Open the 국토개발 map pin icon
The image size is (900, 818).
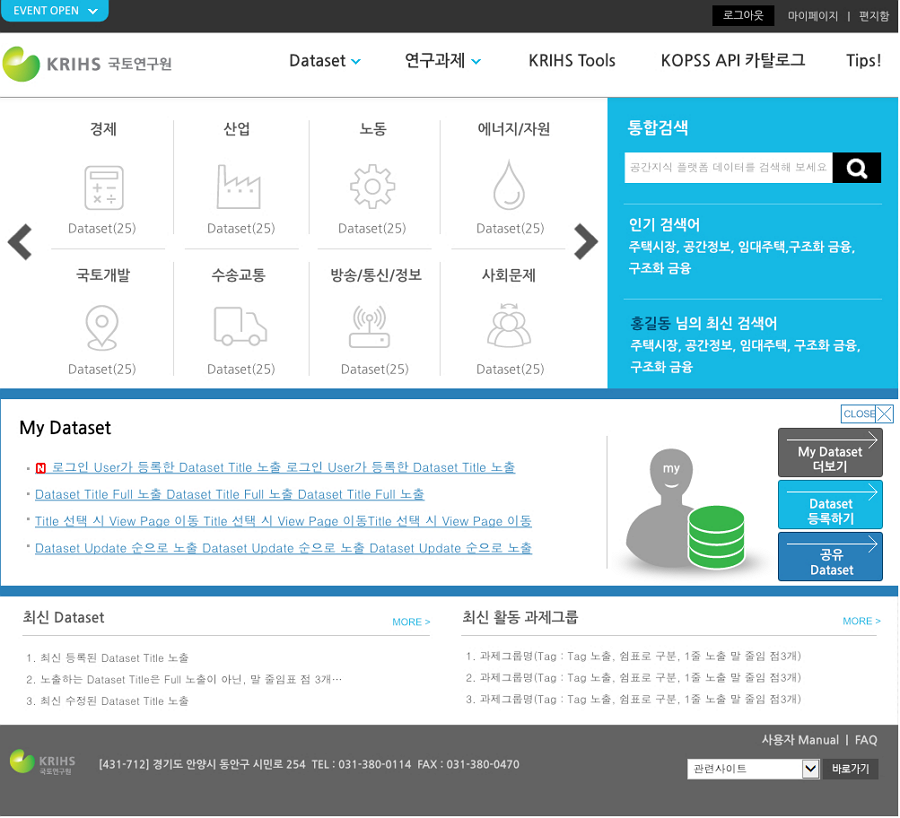click(x=102, y=327)
